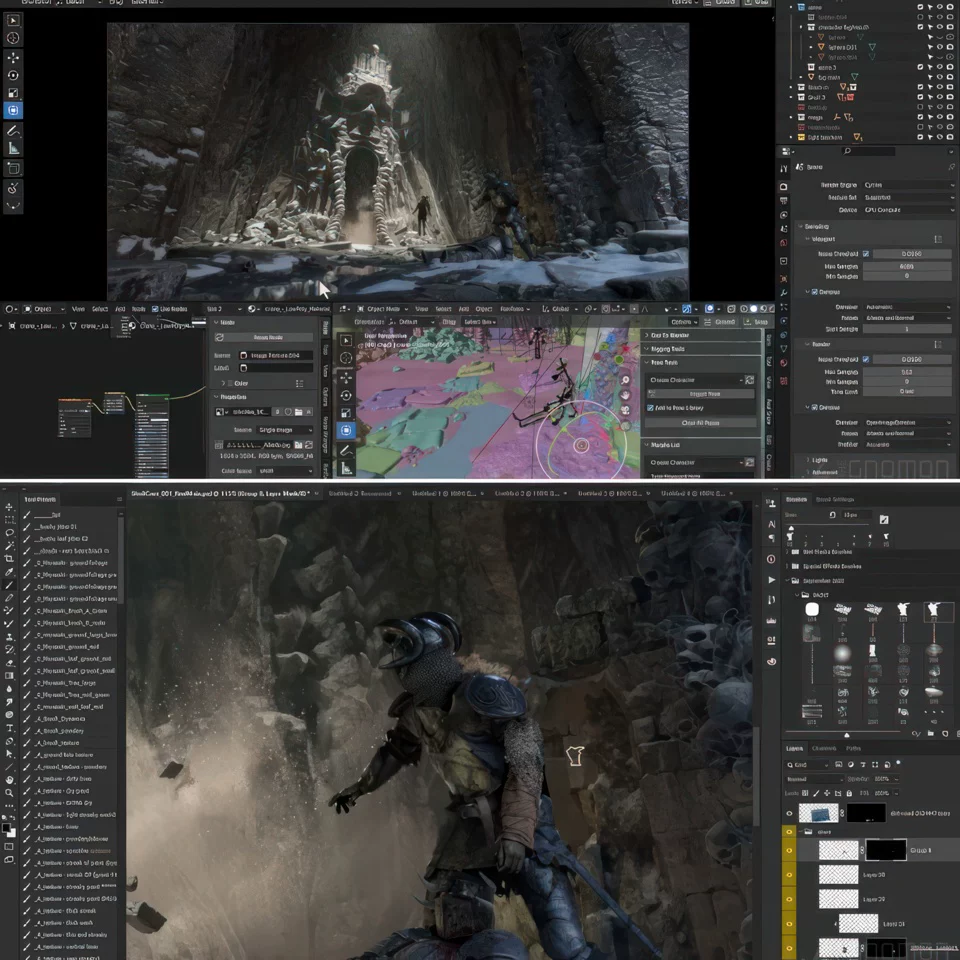This screenshot has height=960, width=960.
Task: Click the brush thumbnail size slider
Action: [847, 733]
